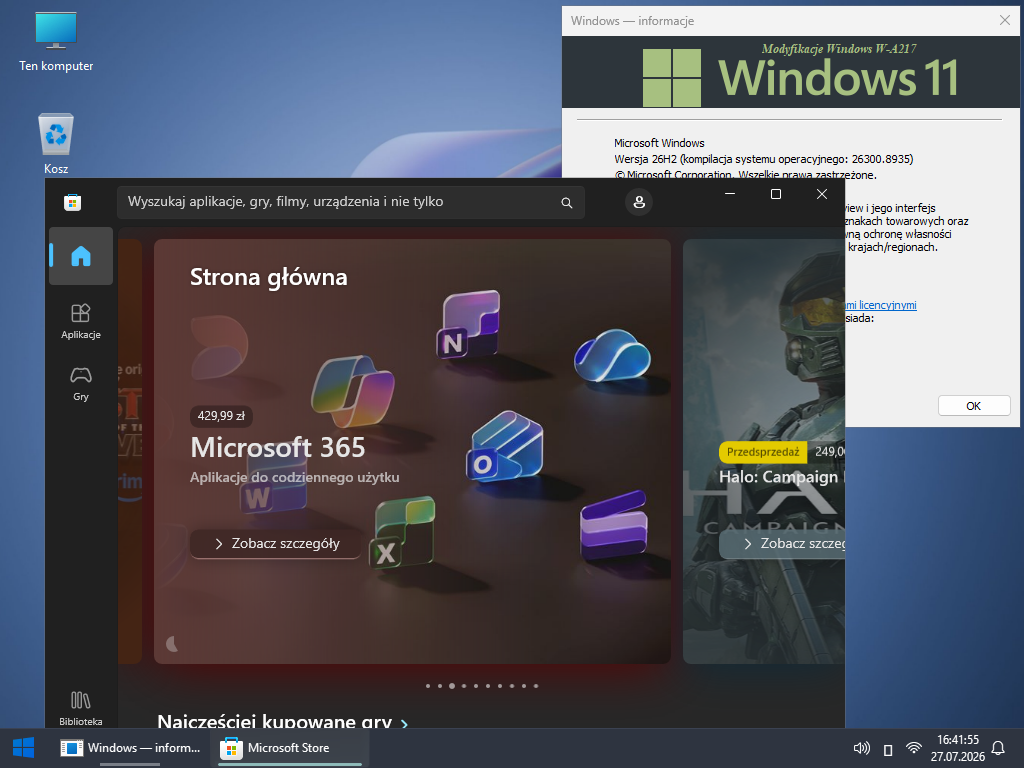Open Aplikacje section in Store sidebar
The width and height of the screenshot is (1024, 768).
pos(81,321)
